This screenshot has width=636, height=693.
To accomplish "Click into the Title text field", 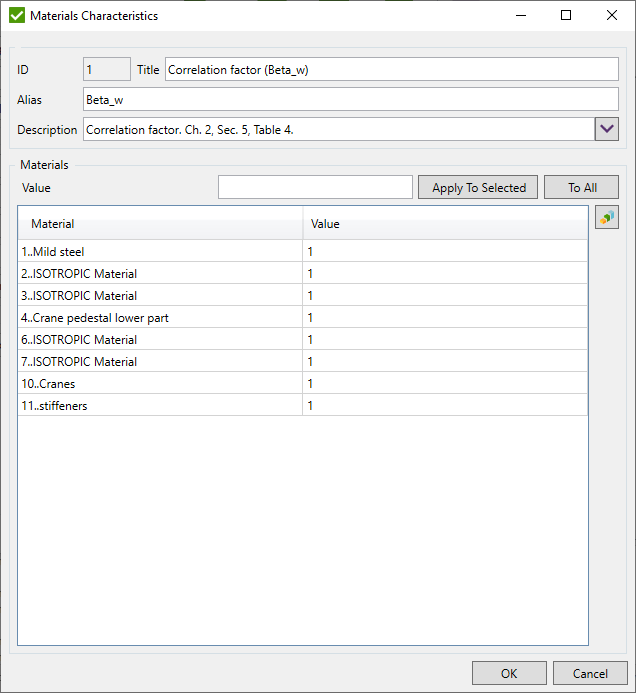I will (x=391, y=69).
